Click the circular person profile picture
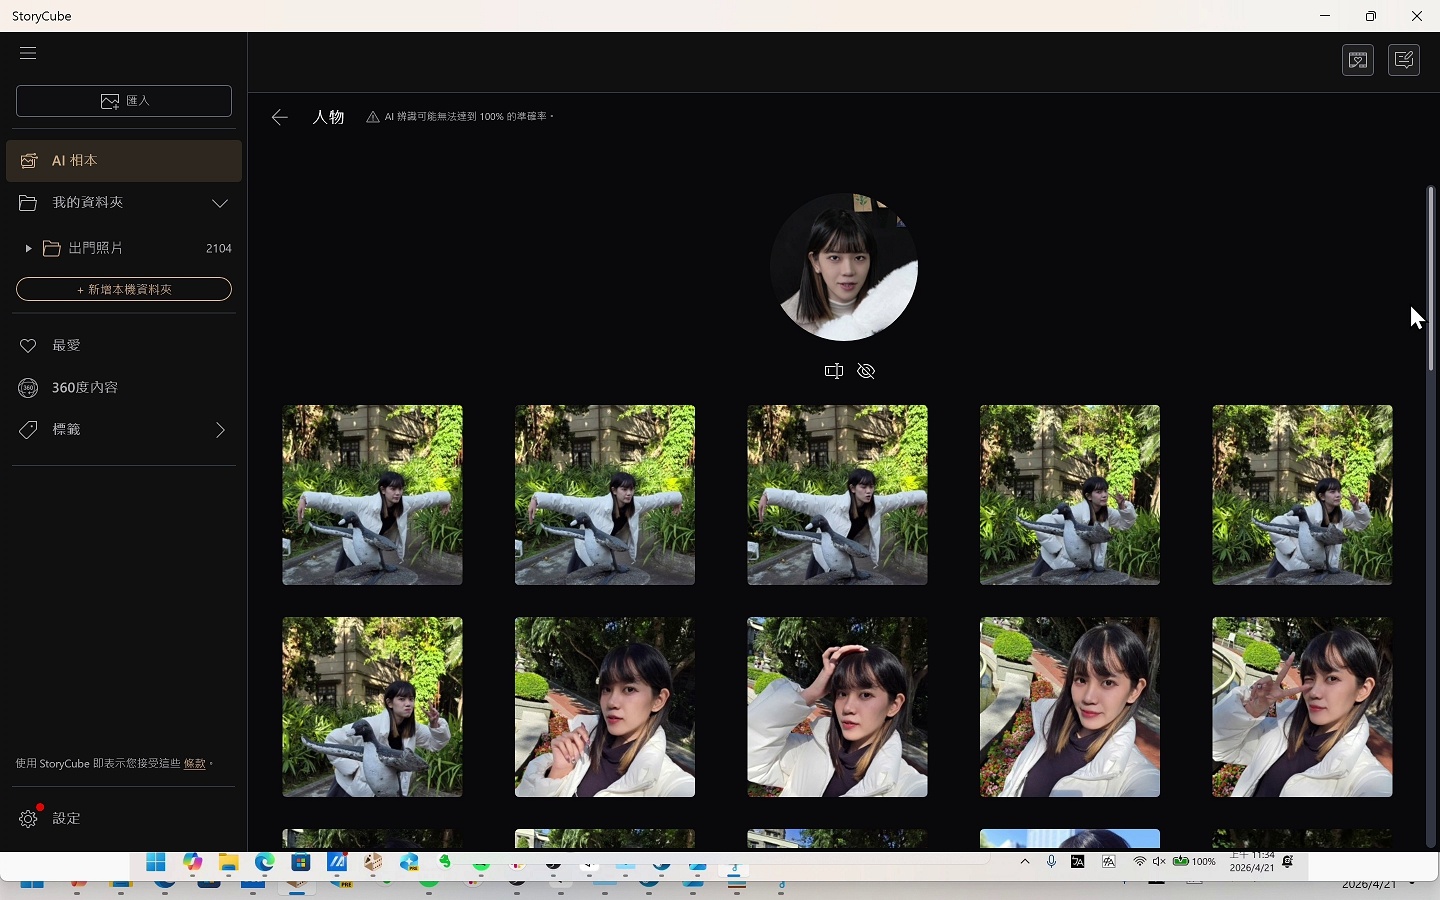The height and width of the screenshot is (900, 1440). point(844,267)
